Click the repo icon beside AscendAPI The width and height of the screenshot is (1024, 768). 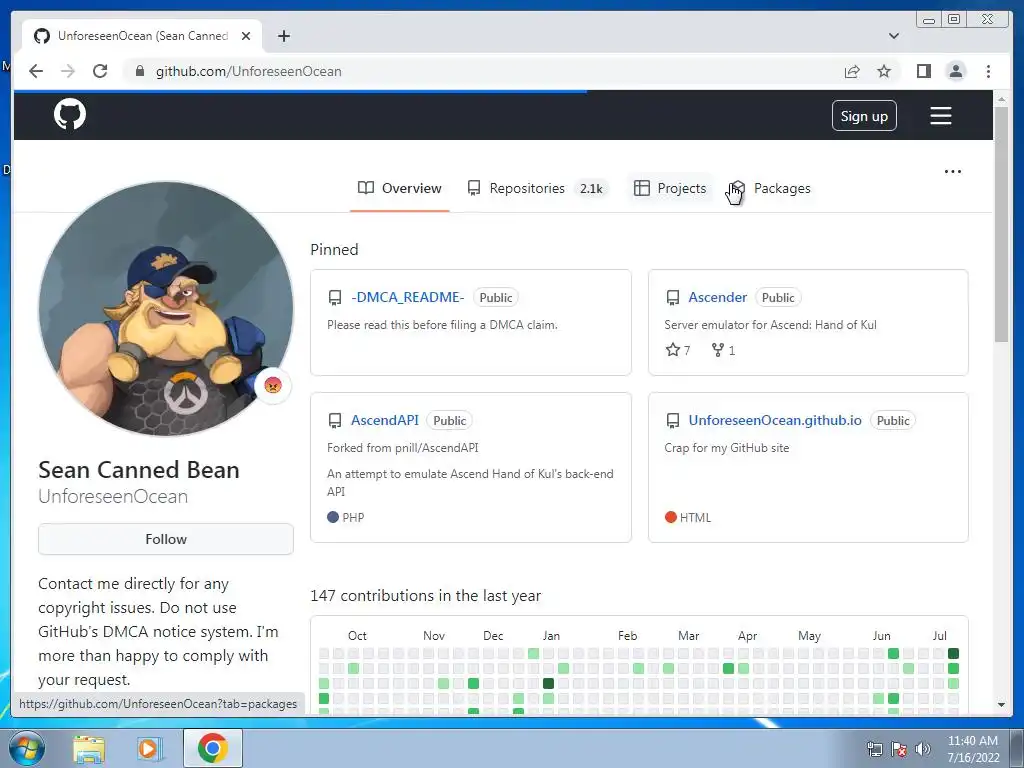pyautogui.click(x=335, y=421)
